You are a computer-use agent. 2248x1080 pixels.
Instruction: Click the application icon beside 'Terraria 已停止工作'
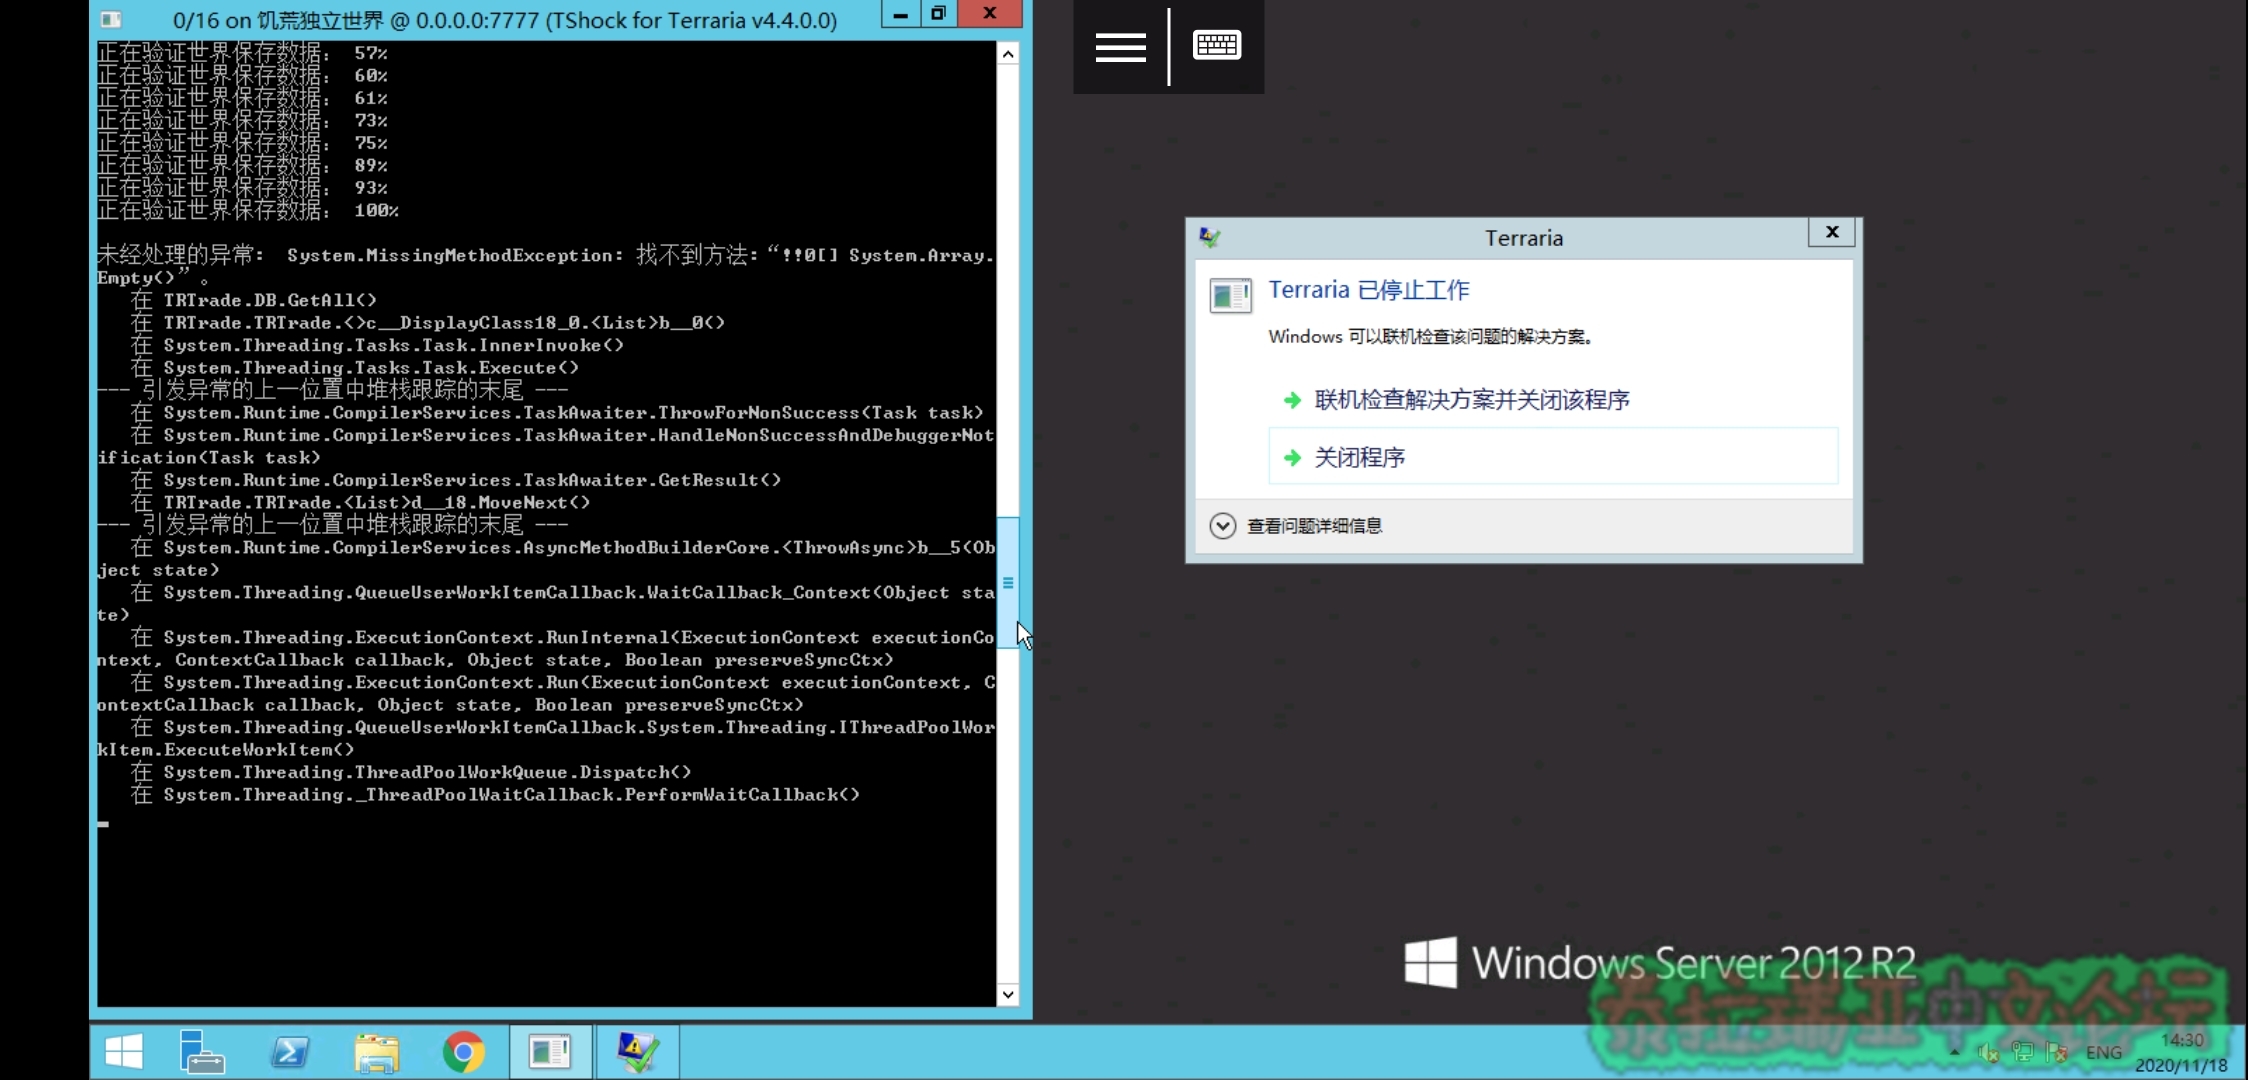click(x=1230, y=296)
